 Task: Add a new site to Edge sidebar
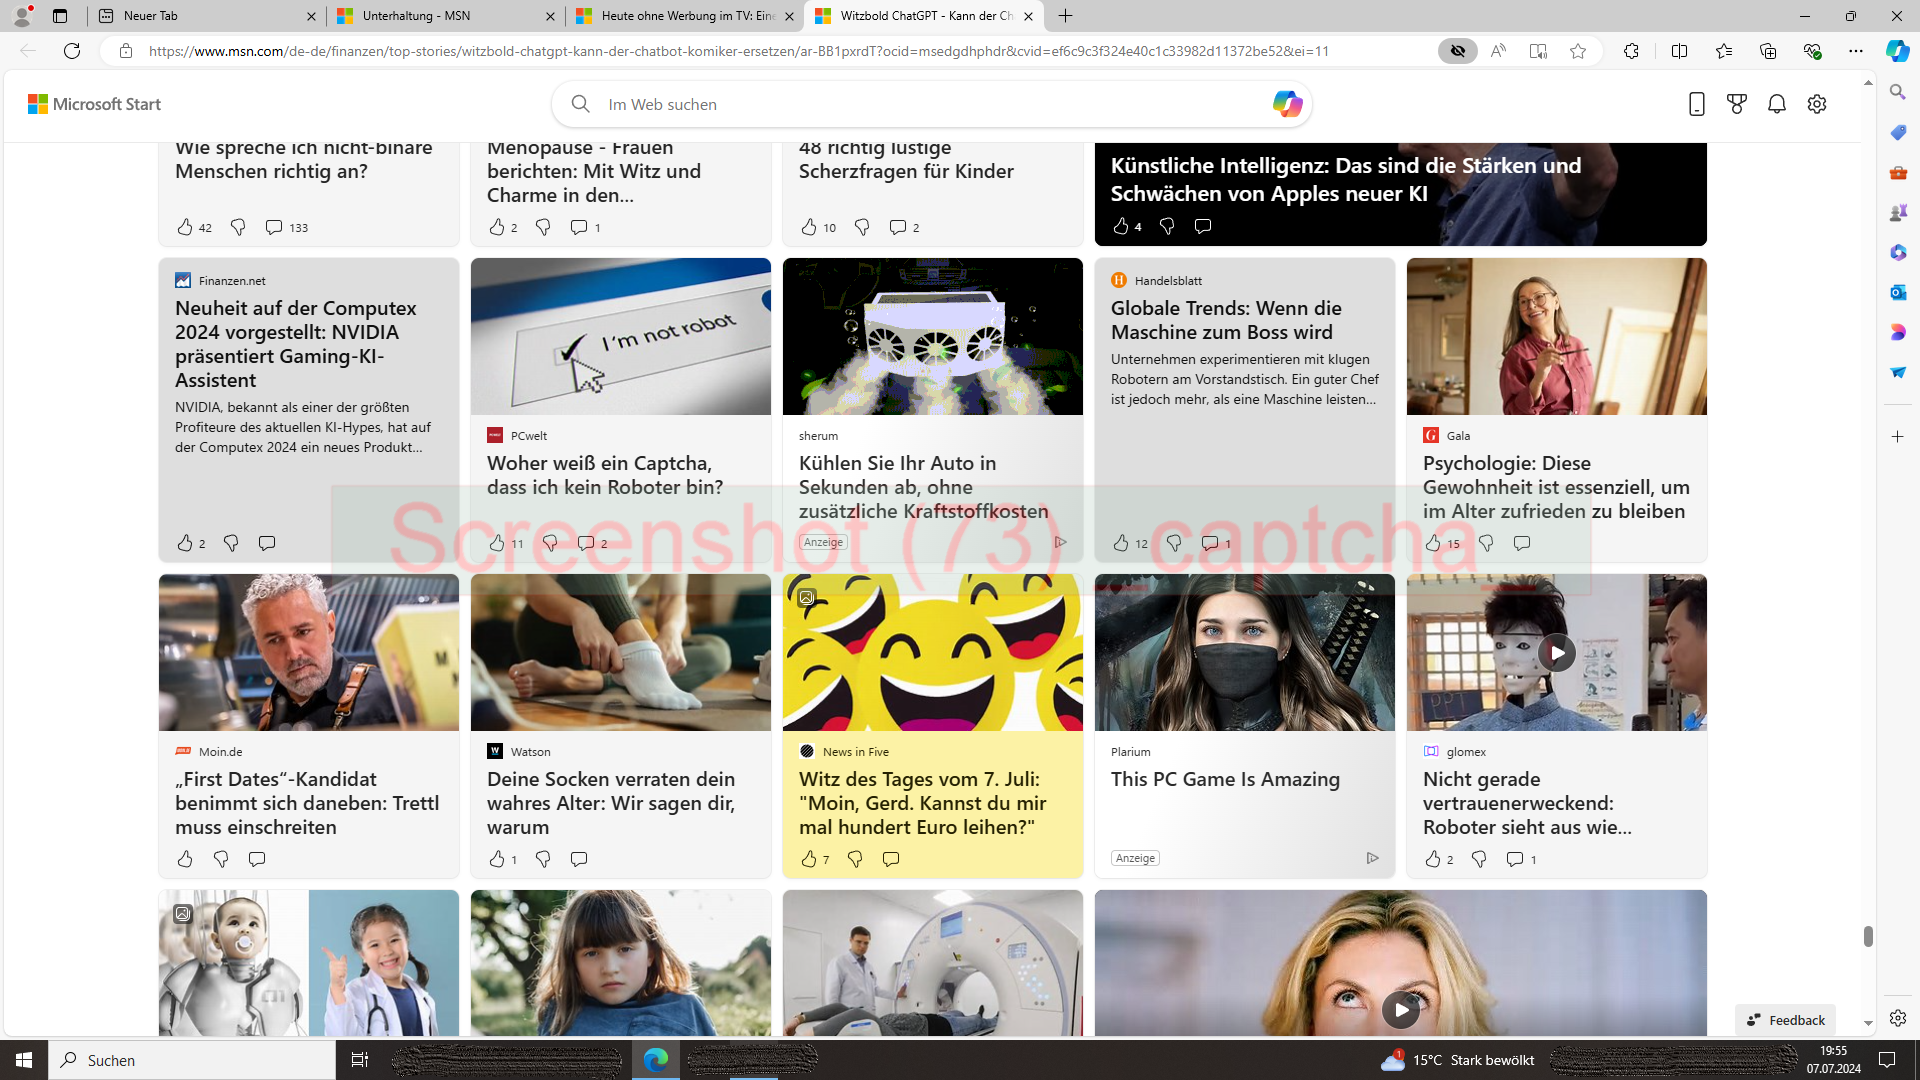tap(1898, 437)
